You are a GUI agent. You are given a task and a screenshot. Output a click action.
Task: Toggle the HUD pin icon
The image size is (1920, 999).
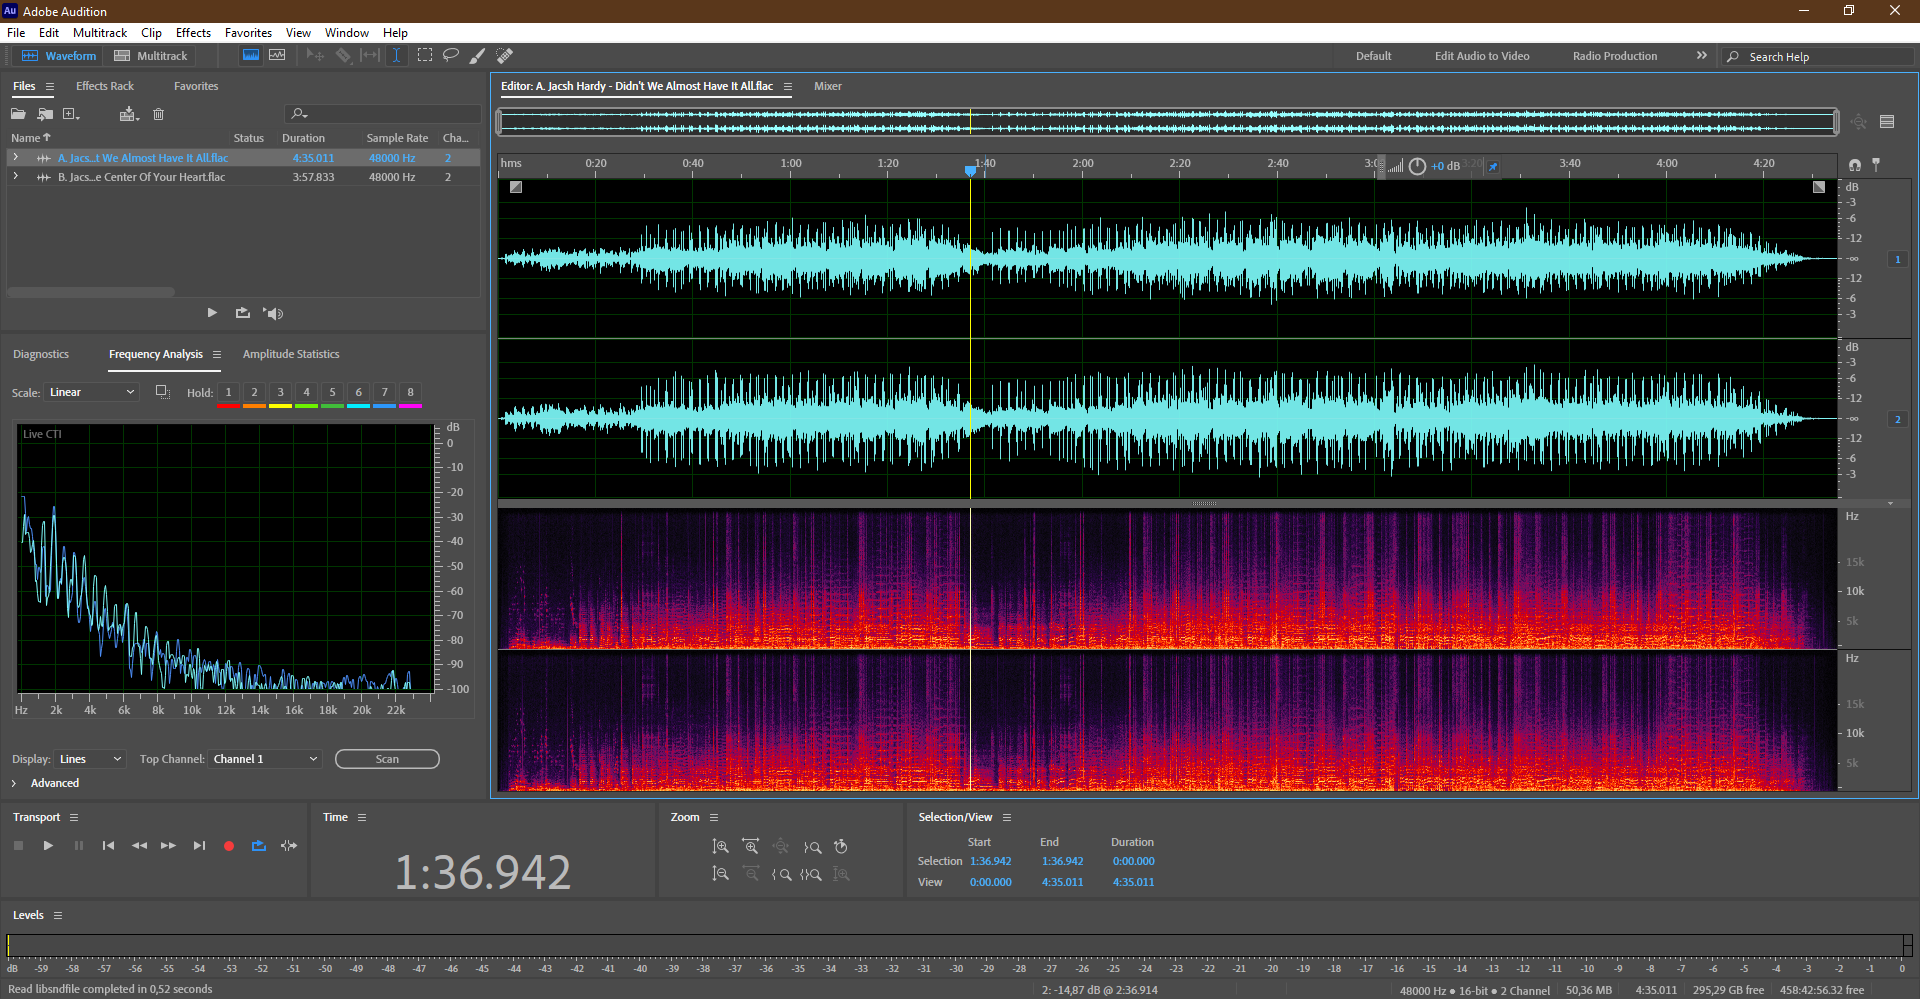pos(1493,167)
